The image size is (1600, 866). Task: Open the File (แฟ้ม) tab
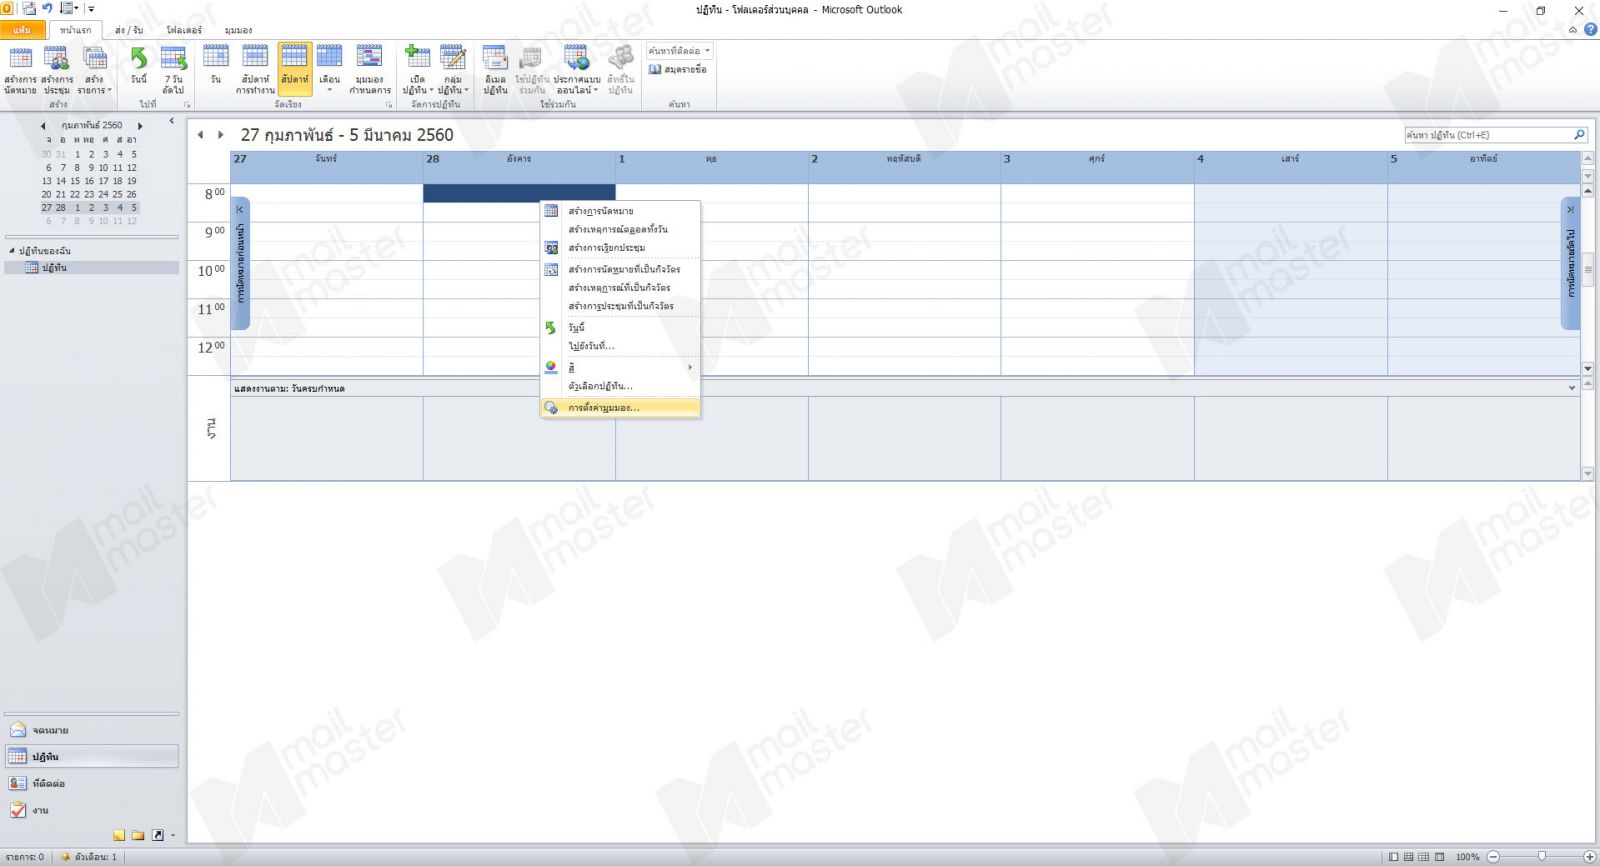coord(22,30)
